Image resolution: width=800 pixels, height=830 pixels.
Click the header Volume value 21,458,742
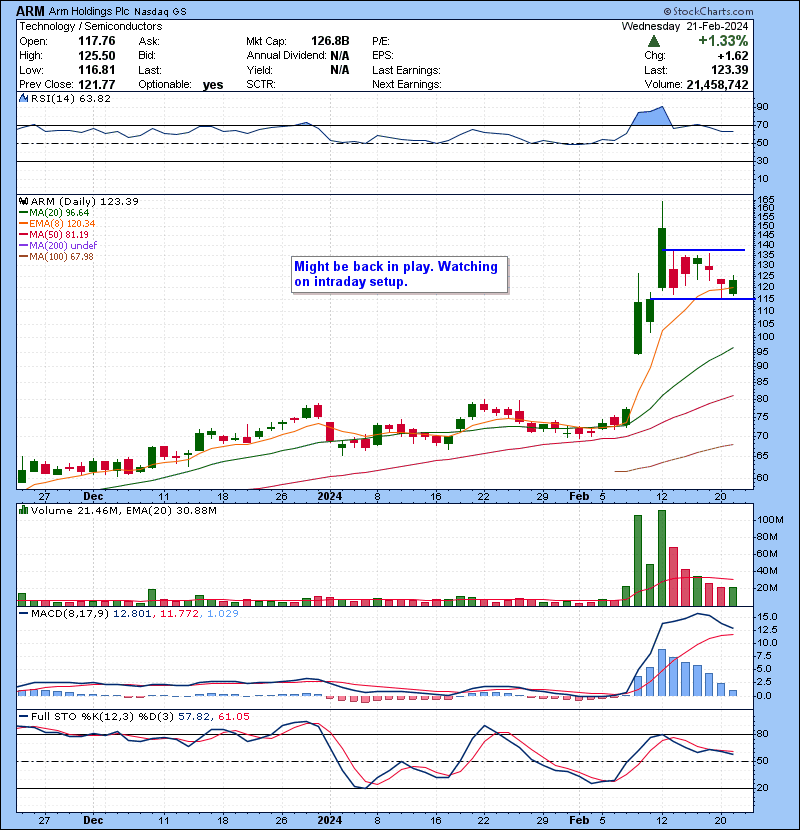point(717,85)
